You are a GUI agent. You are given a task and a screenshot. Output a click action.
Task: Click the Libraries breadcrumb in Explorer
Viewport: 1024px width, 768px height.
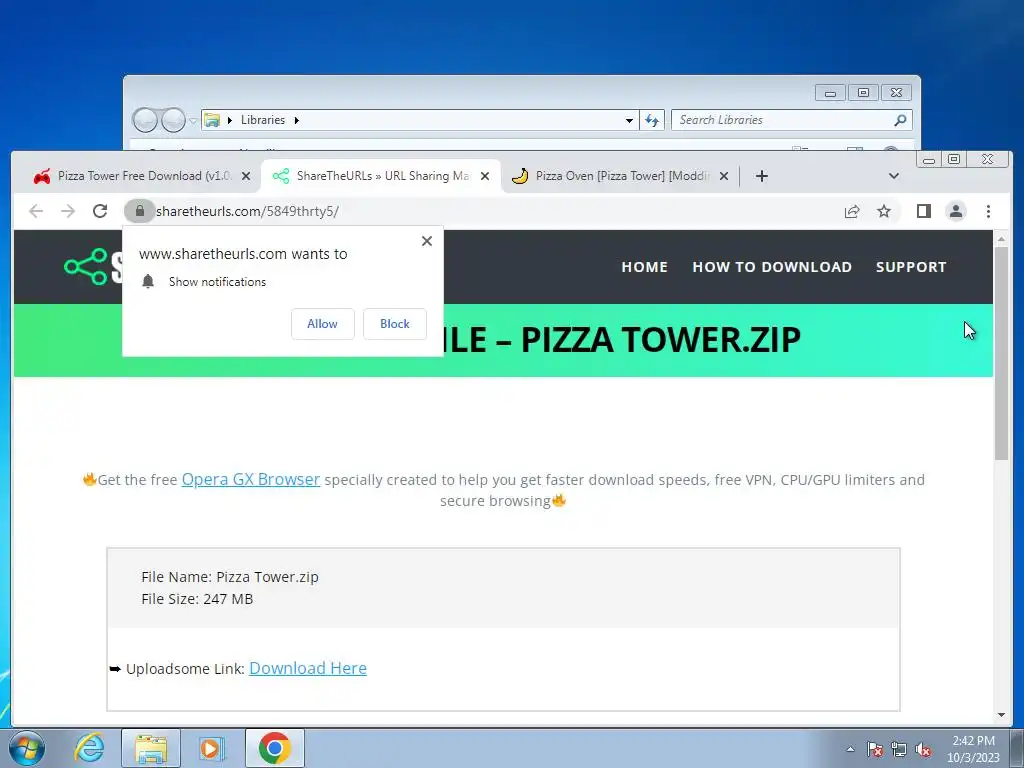coord(263,120)
